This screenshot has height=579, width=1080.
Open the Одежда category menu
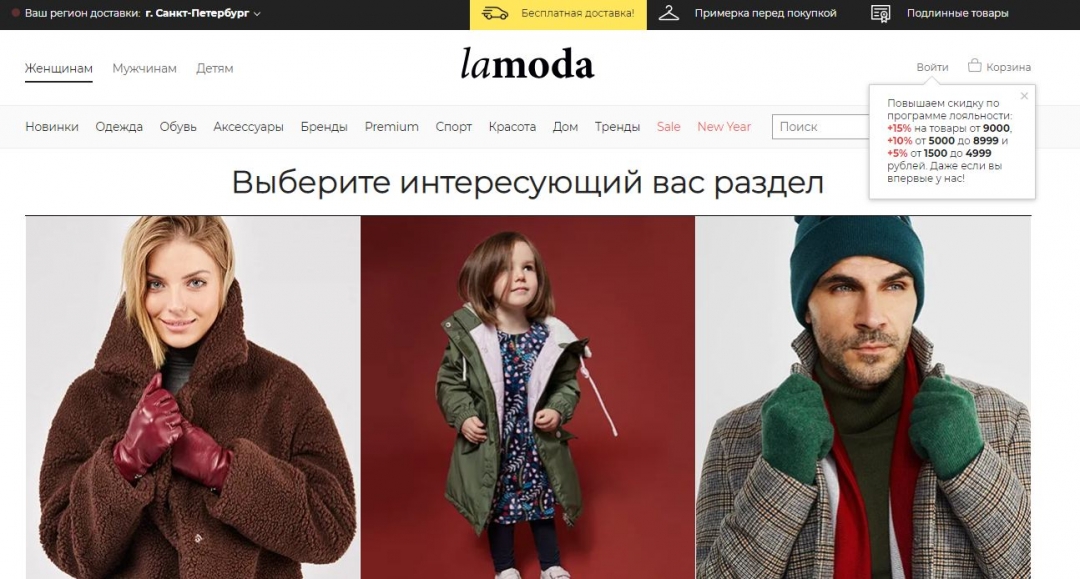point(119,127)
